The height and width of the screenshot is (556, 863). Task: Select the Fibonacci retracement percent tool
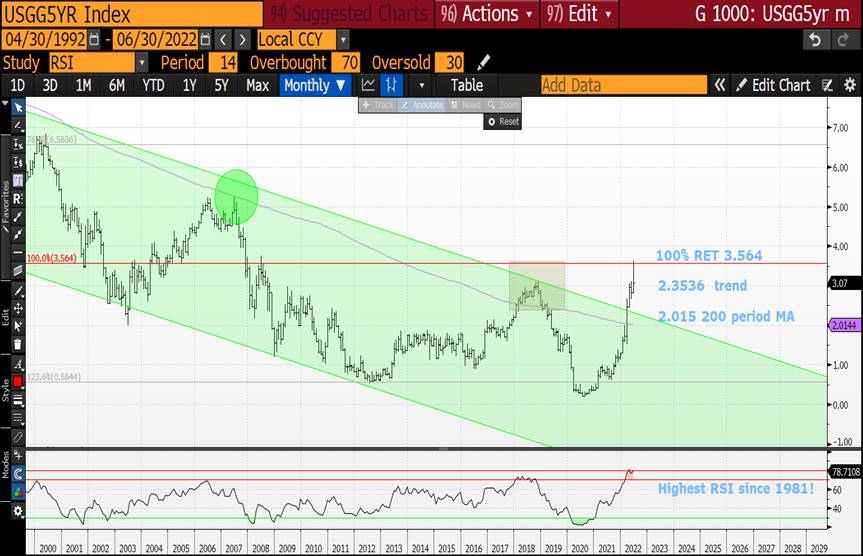18,144
